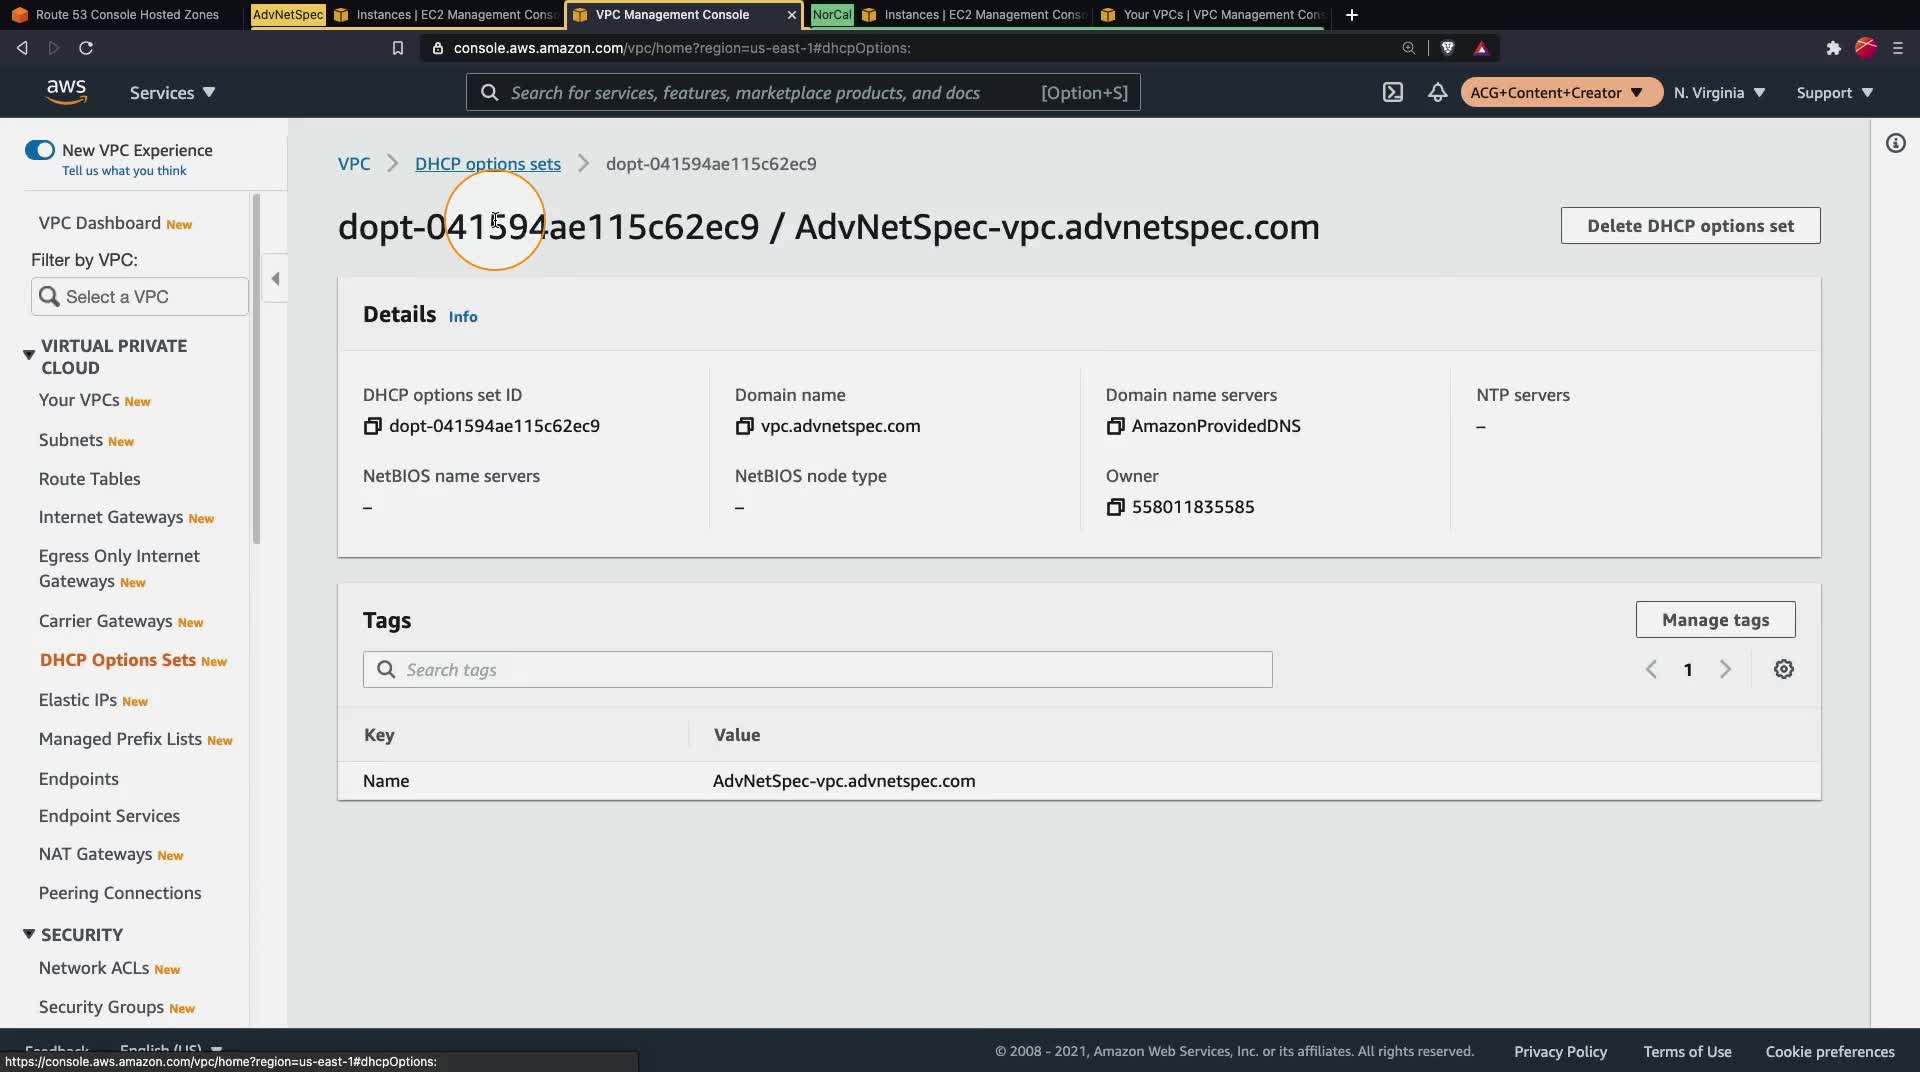Viewport: 1920px width, 1072px height.
Task: Copy the domain name vpc.advnetspec.com
Action: (x=744, y=426)
